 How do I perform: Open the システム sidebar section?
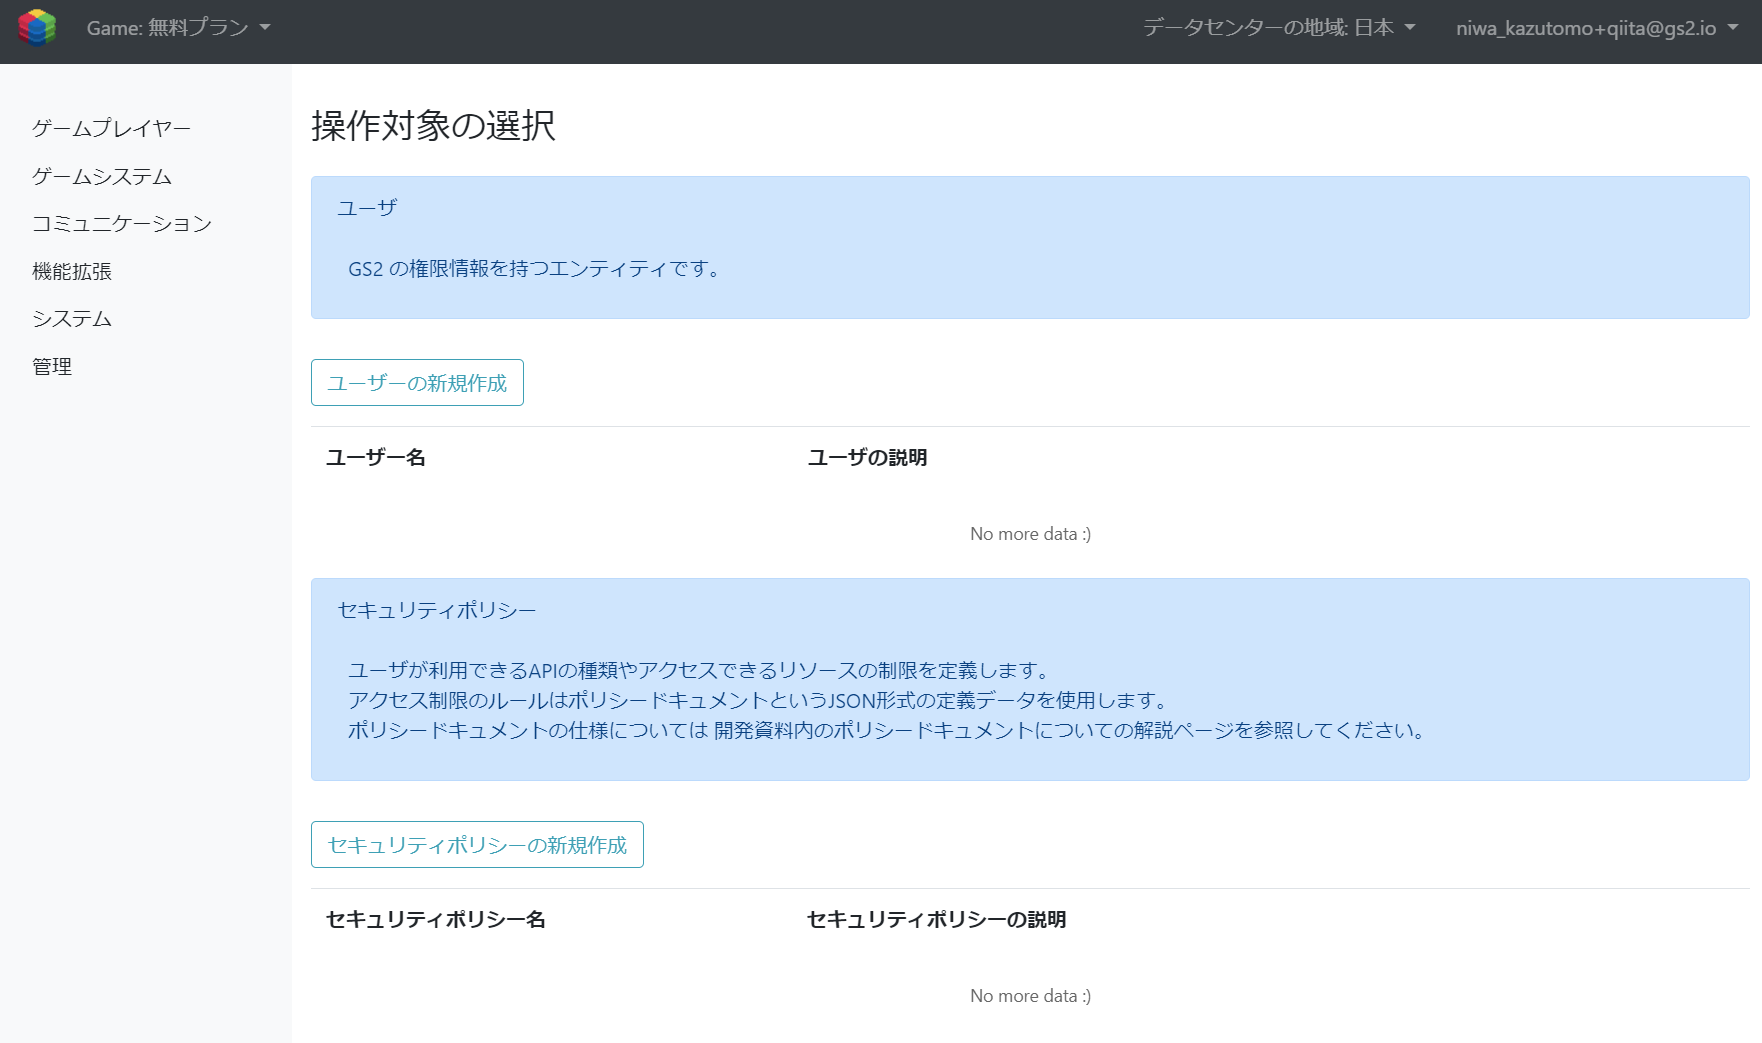pyautogui.click(x=72, y=318)
